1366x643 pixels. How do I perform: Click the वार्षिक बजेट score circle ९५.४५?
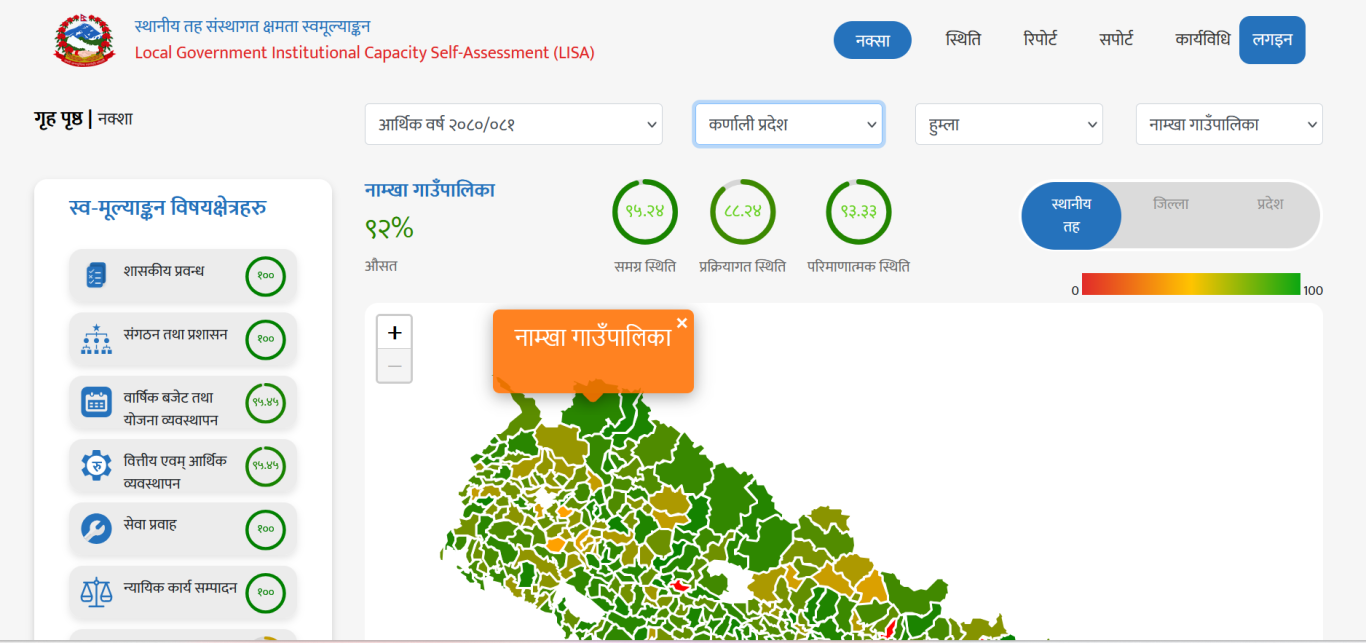(265, 402)
